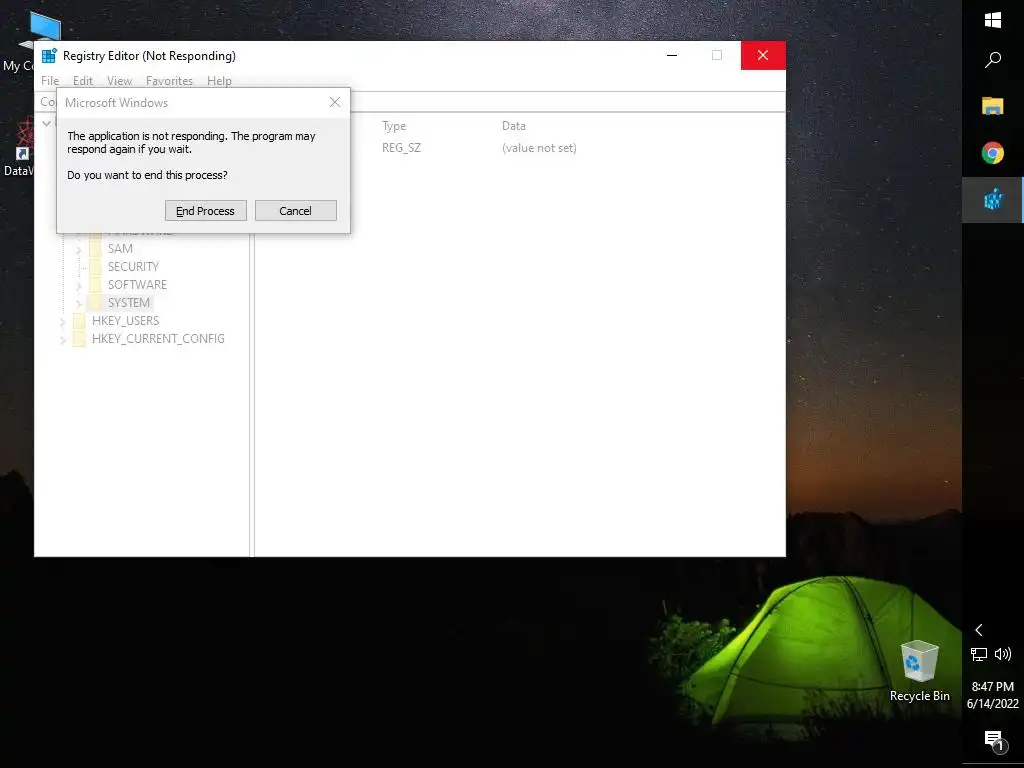
Task: Select the SYSTEM registry key
Action: pyautogui.click(x=129, y=303)
